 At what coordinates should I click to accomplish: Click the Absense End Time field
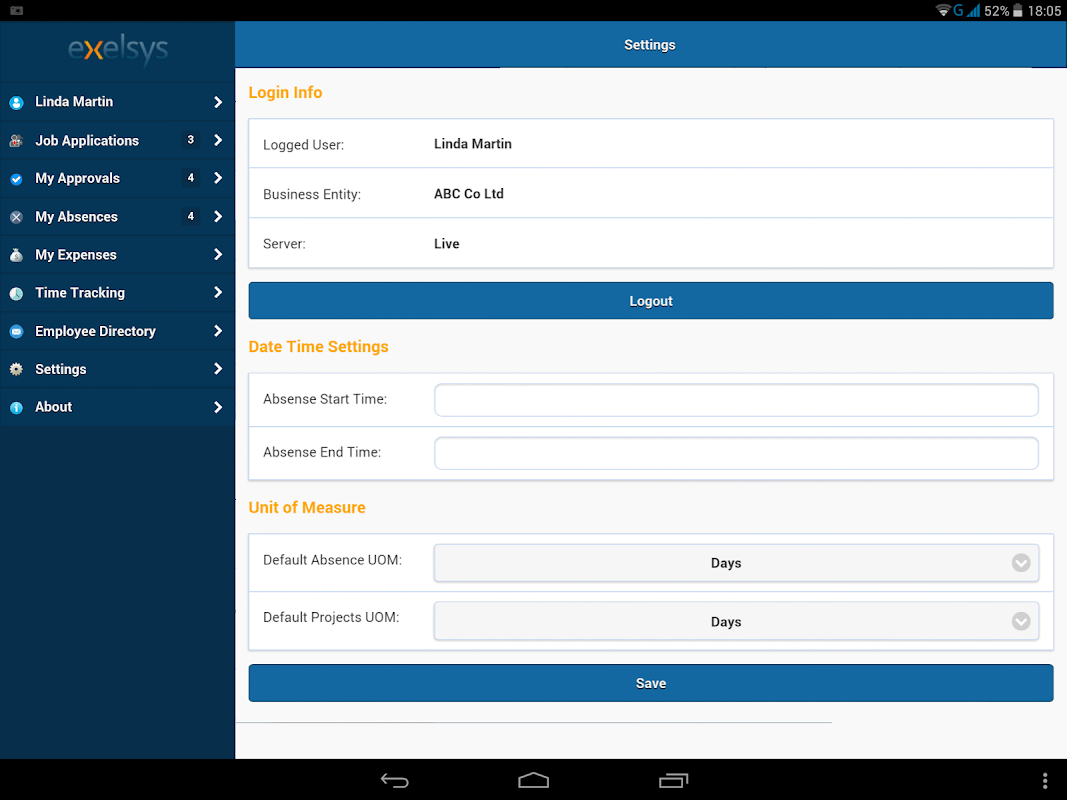736,453
